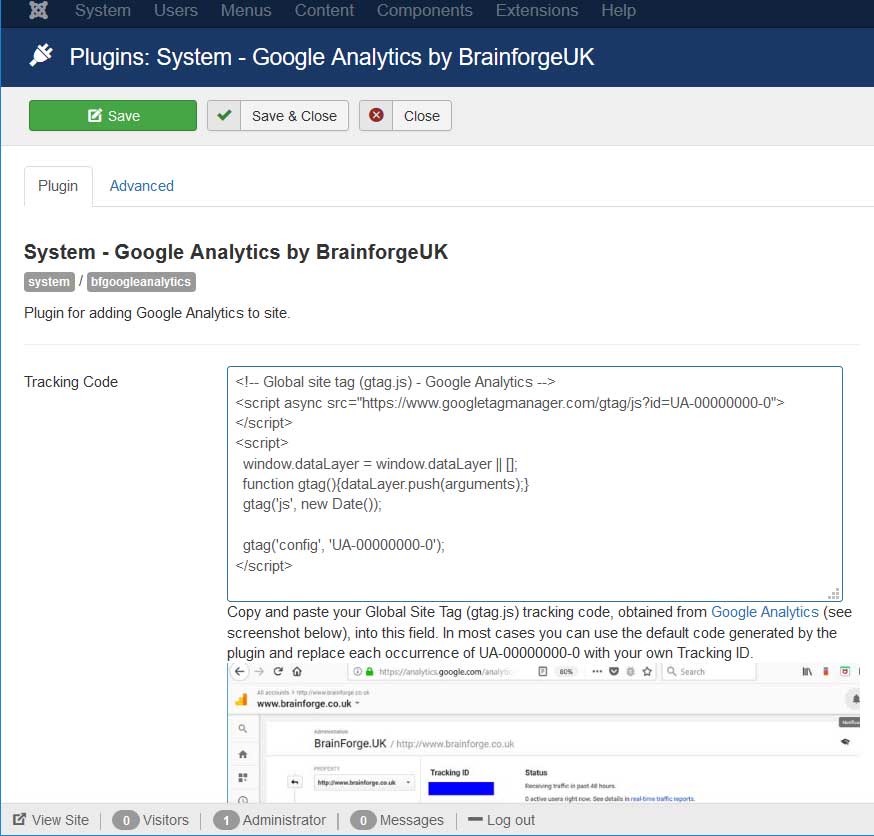Click the 'system' label badge
This screenshot has height=836, width=874.
coord(49,281)
